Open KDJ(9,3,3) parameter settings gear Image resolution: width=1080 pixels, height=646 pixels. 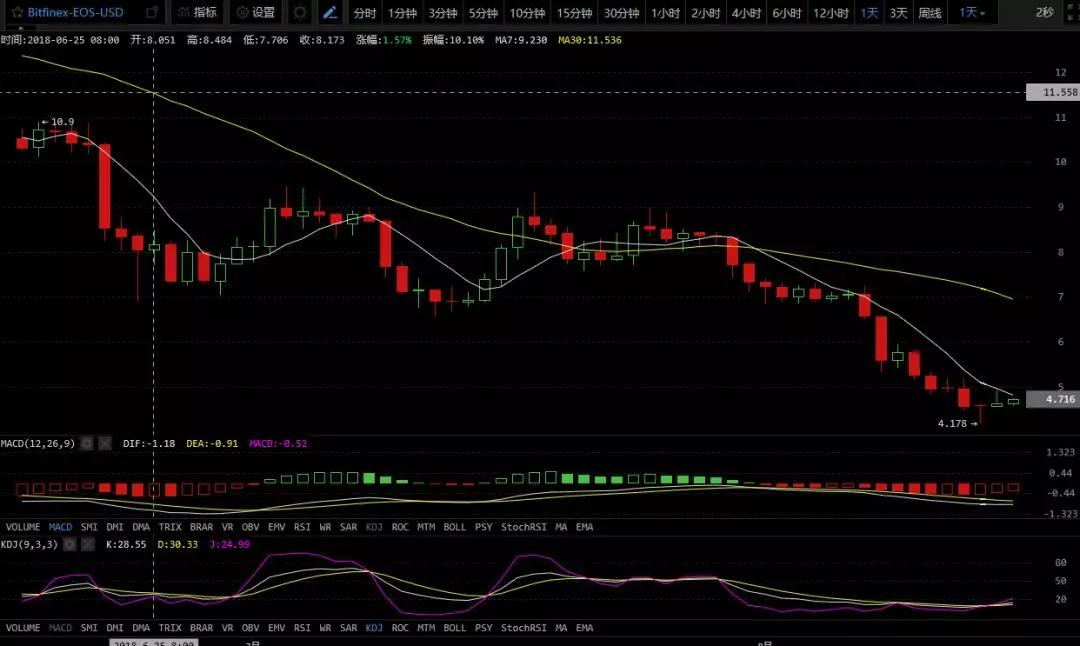pos(71,545)
